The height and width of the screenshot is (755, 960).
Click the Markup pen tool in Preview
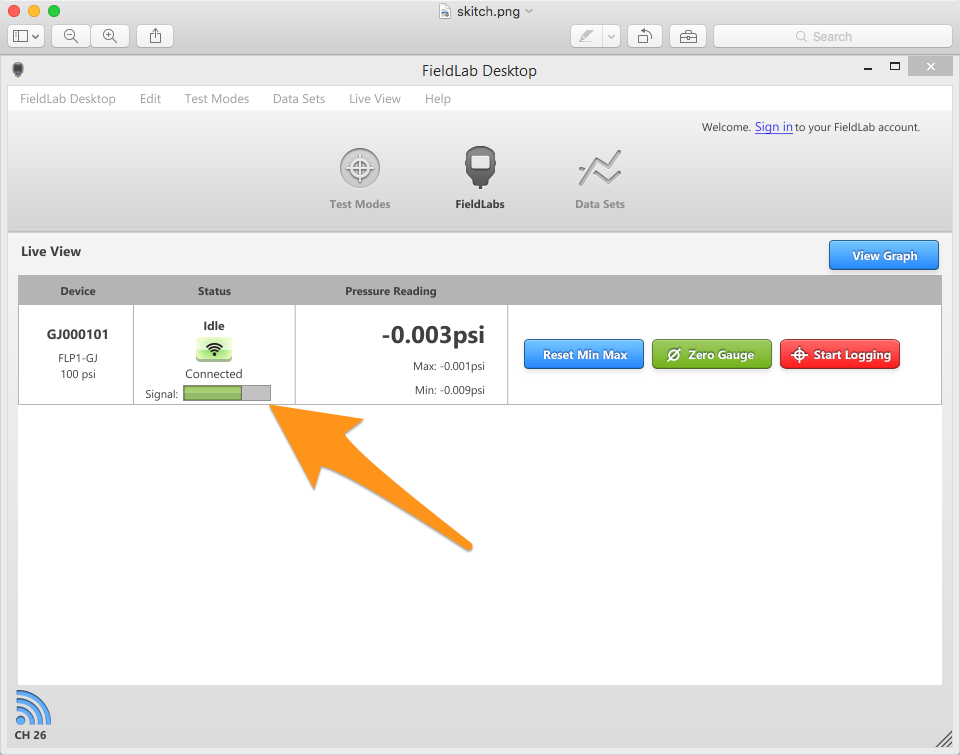click(586, 37)
